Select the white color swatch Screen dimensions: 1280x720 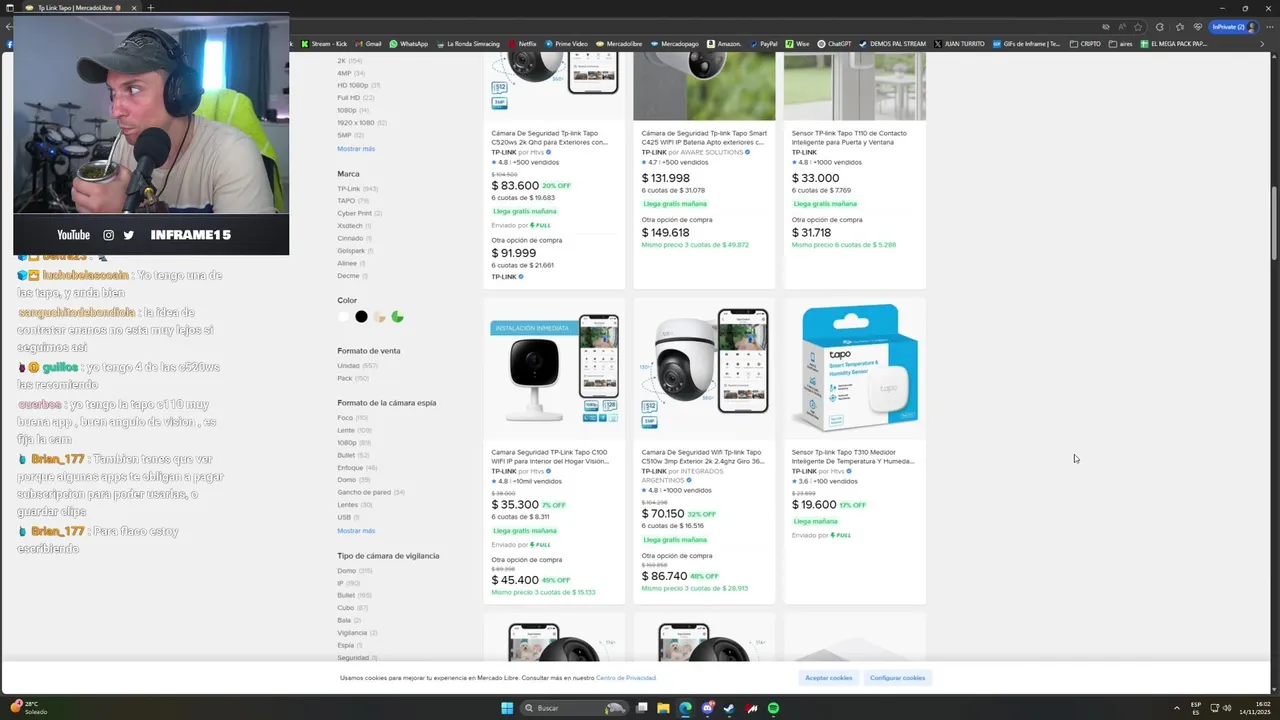click(343, 317)
